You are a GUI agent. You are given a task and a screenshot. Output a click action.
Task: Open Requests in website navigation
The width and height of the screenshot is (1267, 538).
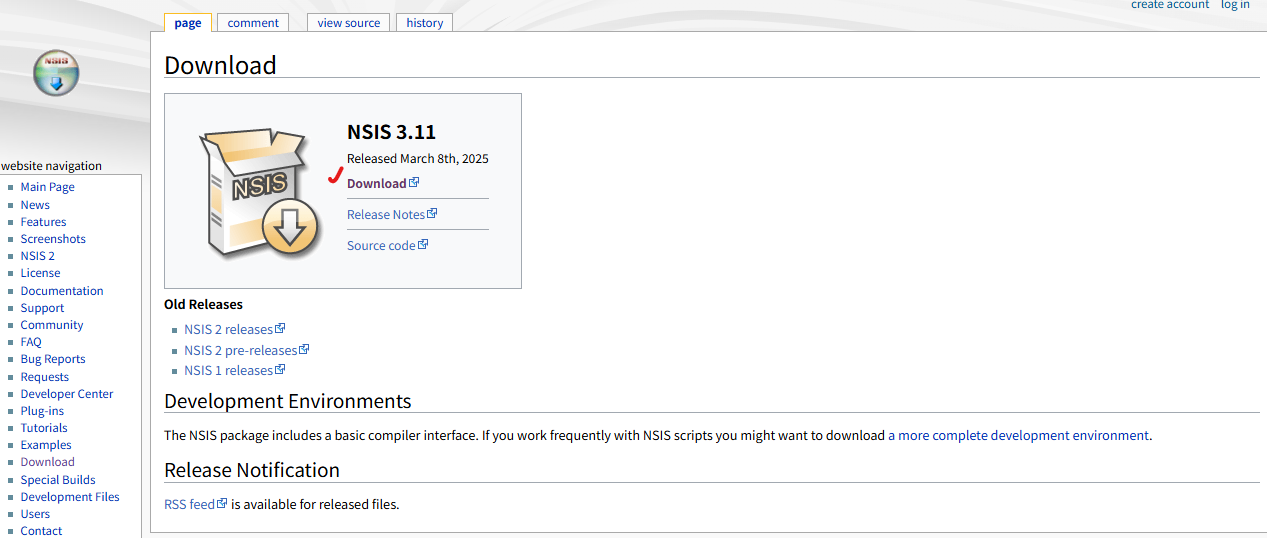point(45,377)
